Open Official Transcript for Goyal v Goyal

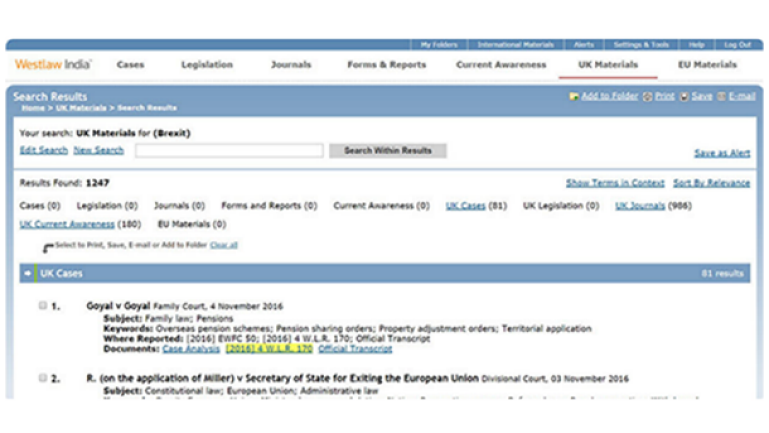(x=355, y=349)
